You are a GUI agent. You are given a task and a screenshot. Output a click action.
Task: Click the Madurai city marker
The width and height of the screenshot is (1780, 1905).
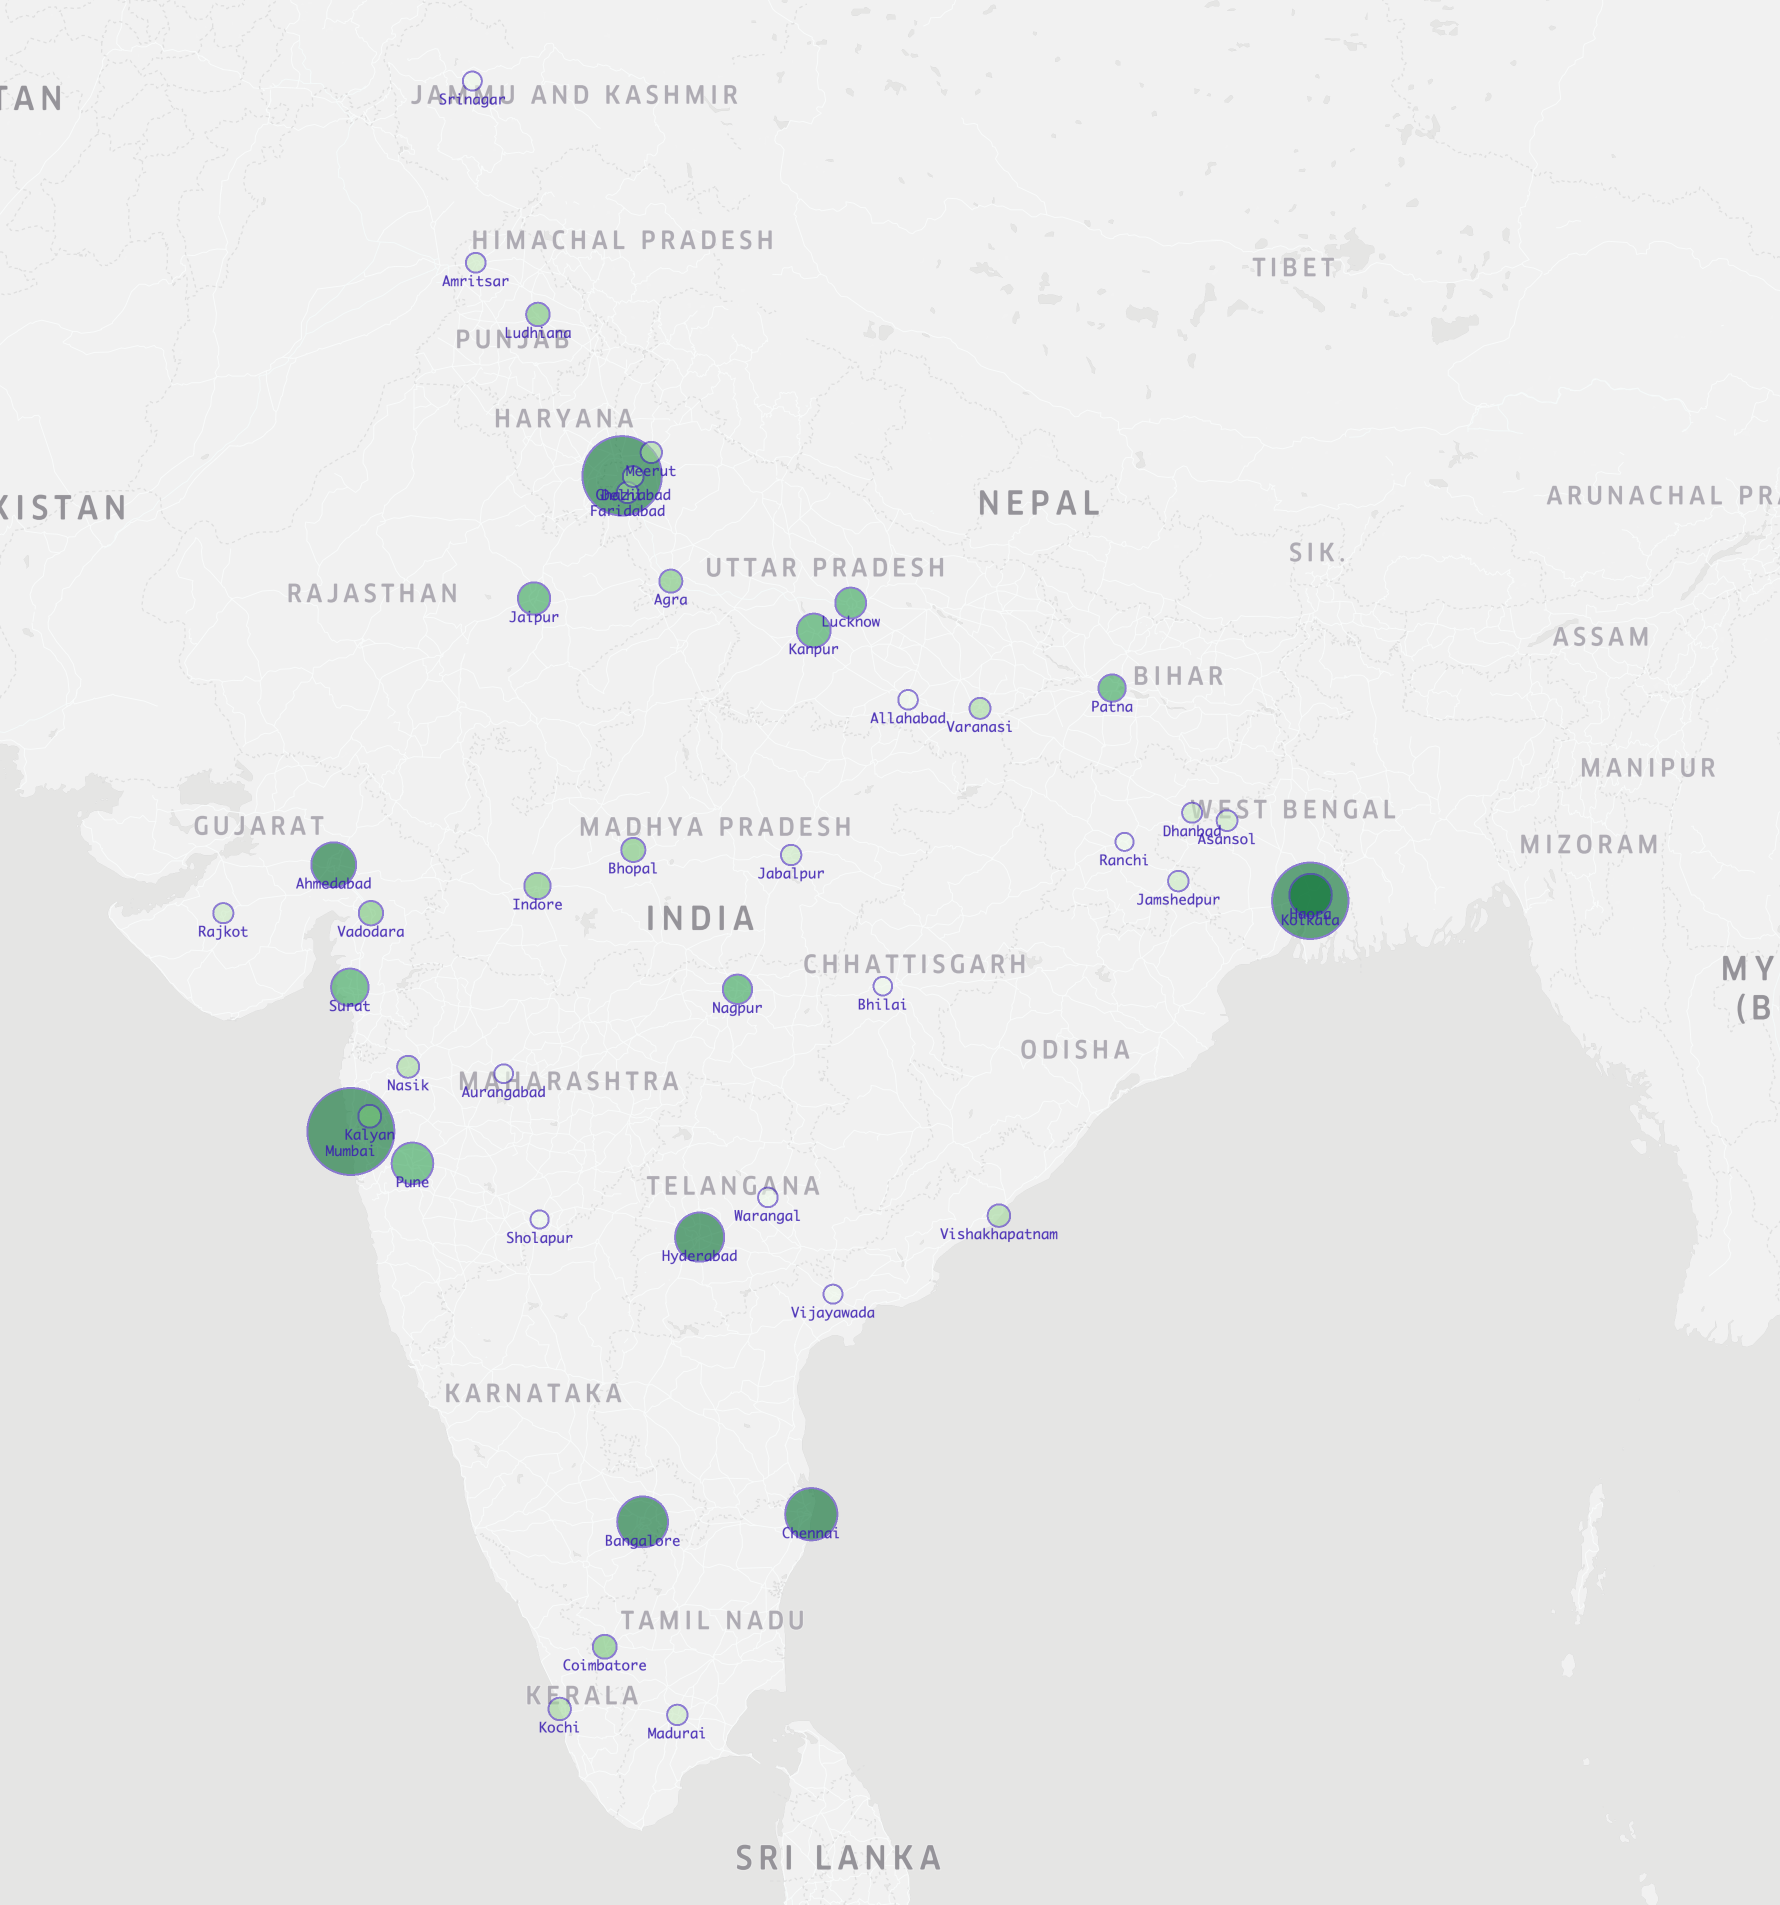(x=677, y=1715)
